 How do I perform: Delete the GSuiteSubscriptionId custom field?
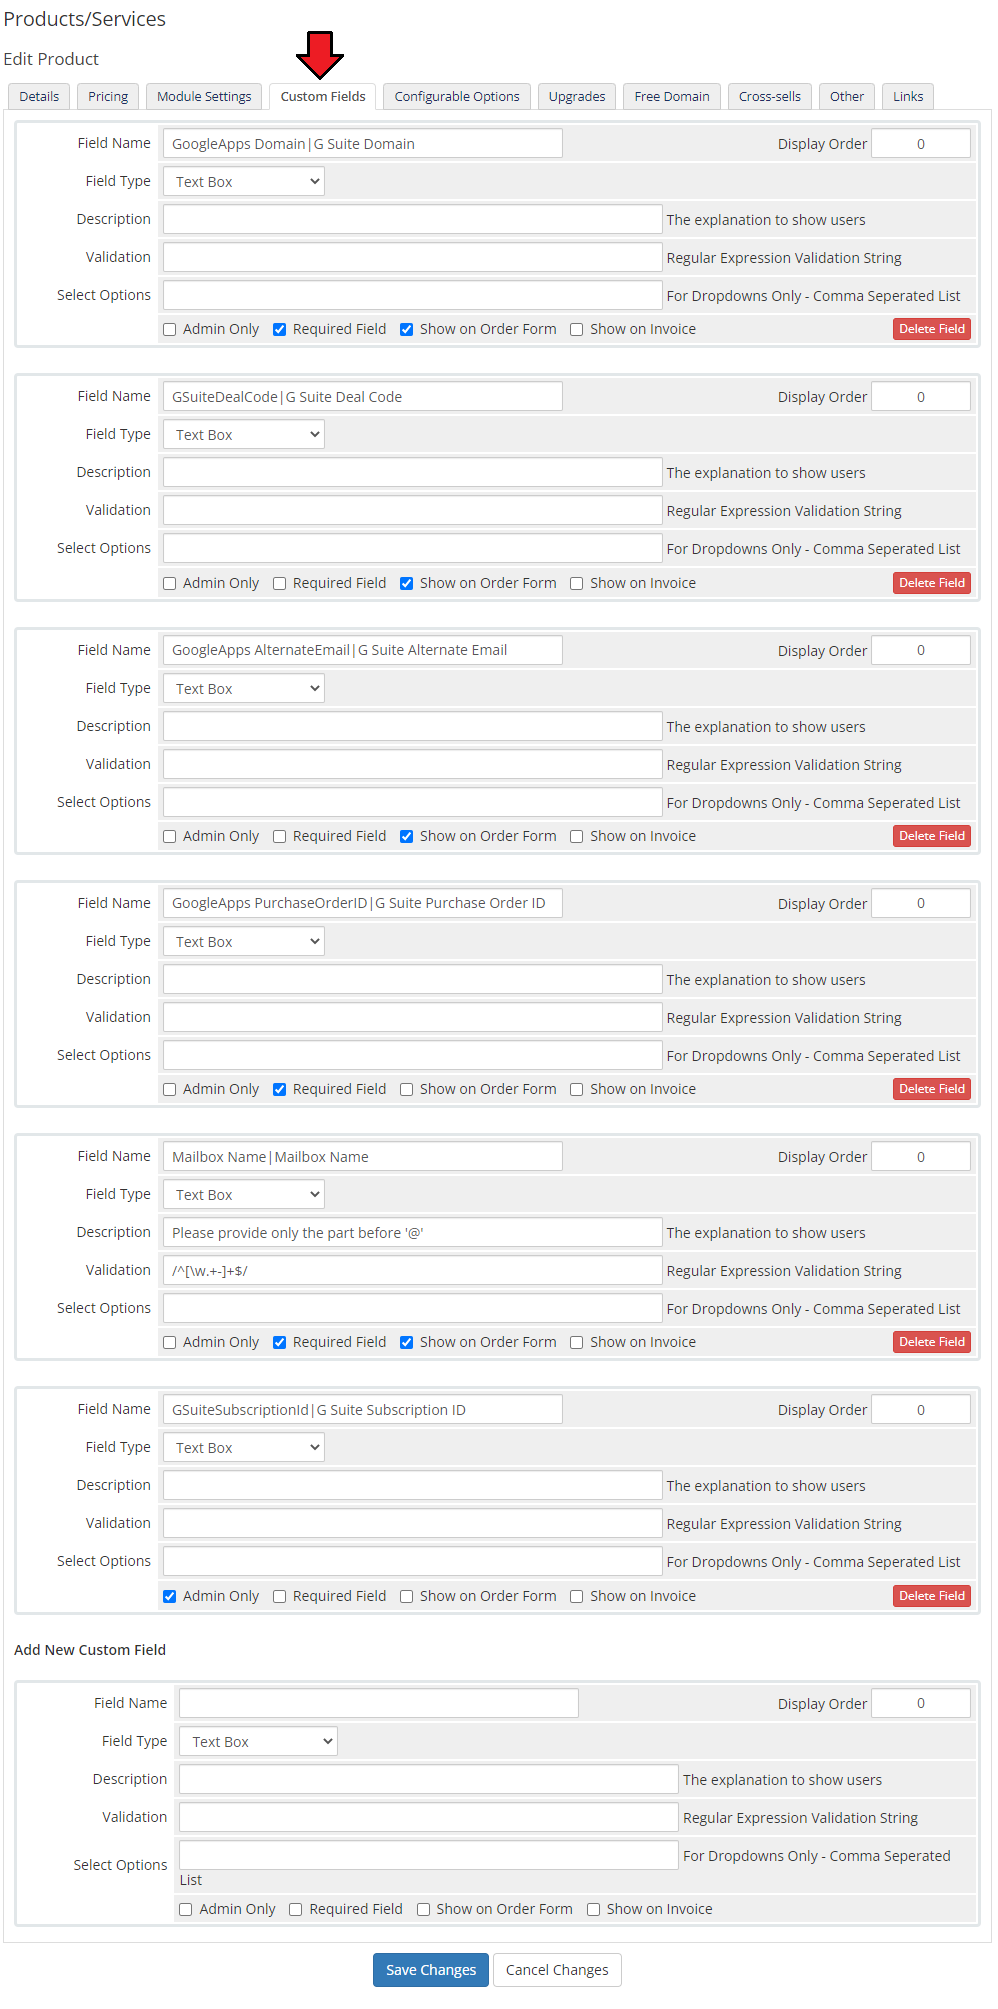[x=932, y=1596]
